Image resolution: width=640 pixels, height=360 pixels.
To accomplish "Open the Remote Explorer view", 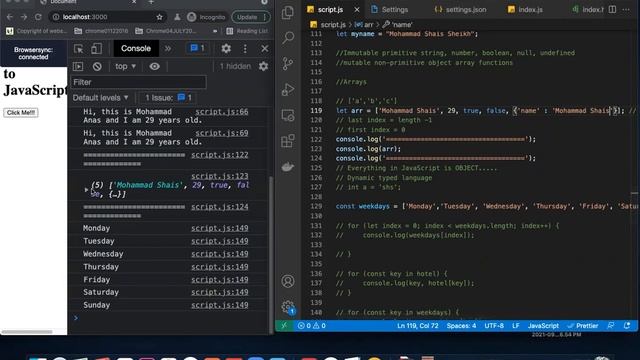I will click(288, 116).
